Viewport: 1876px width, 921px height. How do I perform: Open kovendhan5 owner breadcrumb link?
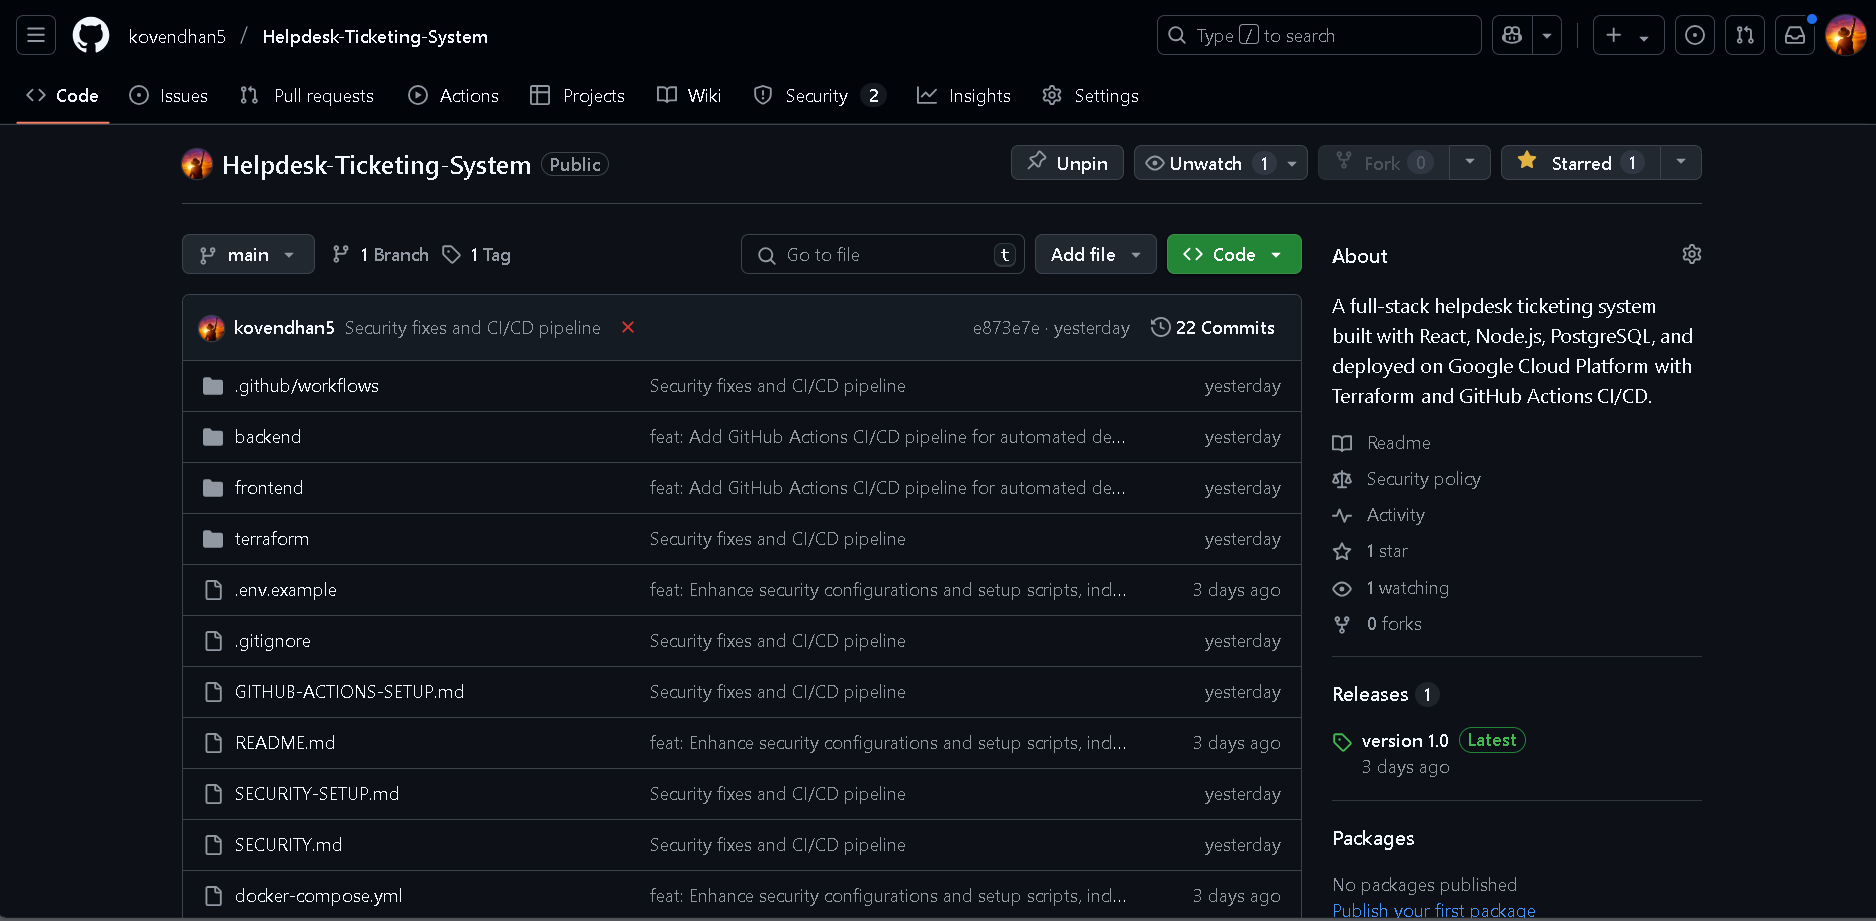(x=177, y=36)
